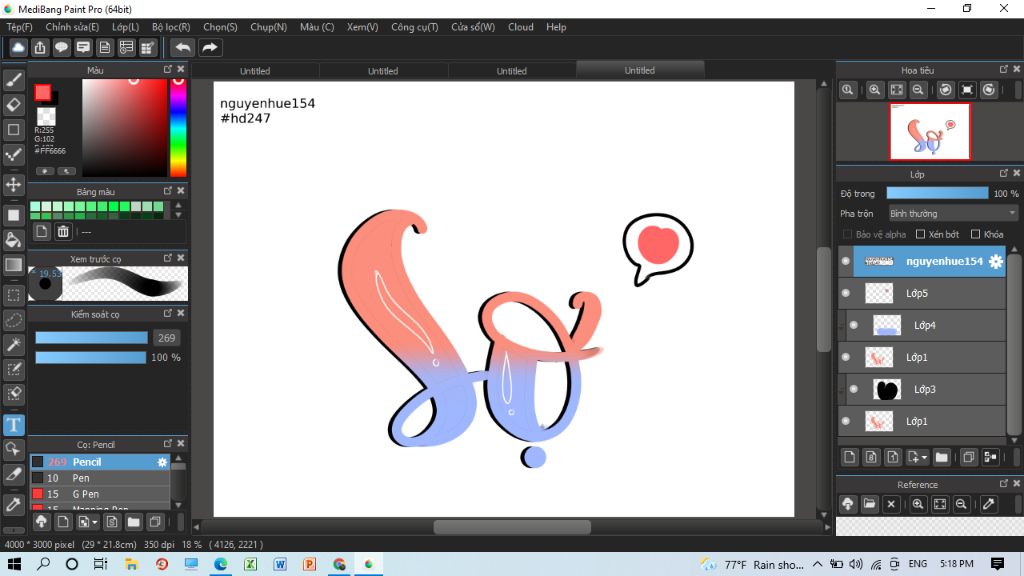Select the Magic Wand tool
The height and width of the screenshot is (576, 1024).
pos(14,345)
